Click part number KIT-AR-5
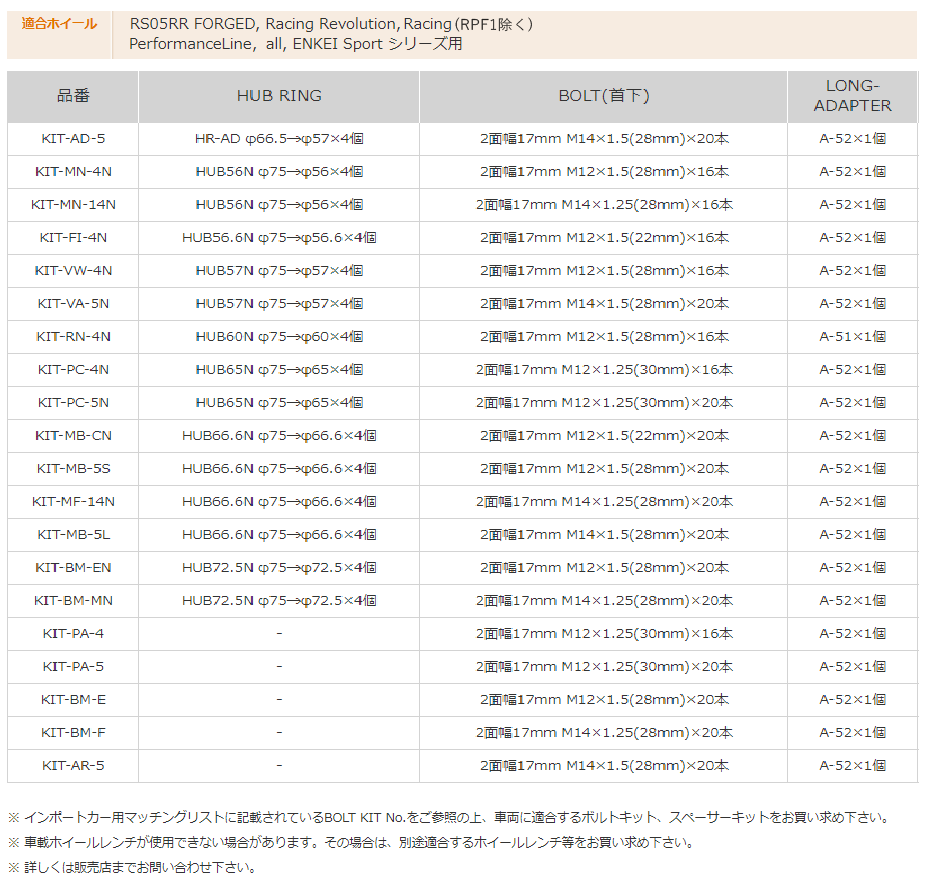The width and height of the screenshot is (929, 881). point(73,766)
